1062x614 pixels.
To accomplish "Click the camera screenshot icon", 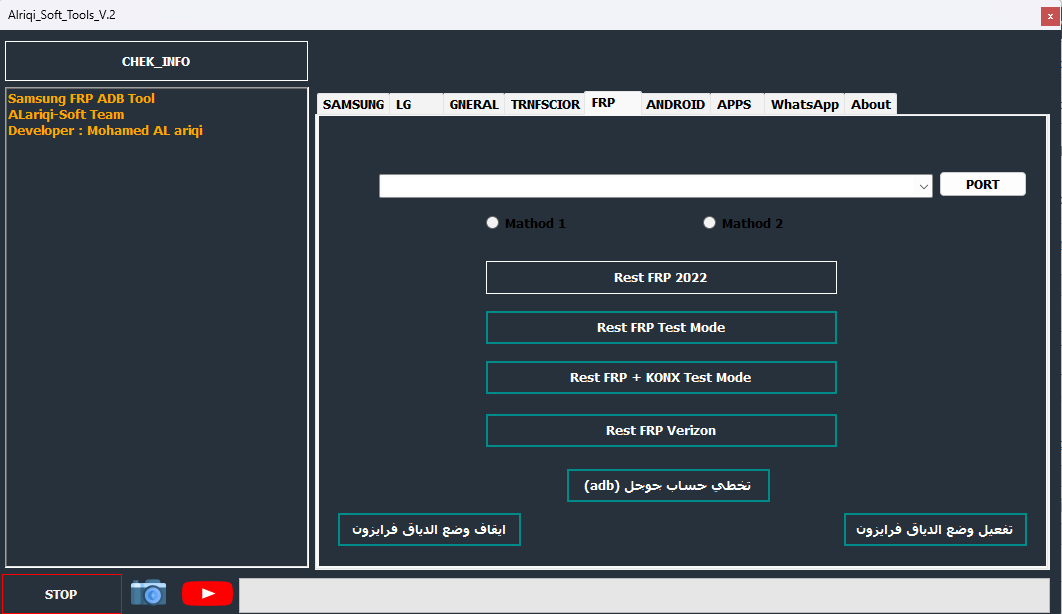I will [x=148, y=593].
